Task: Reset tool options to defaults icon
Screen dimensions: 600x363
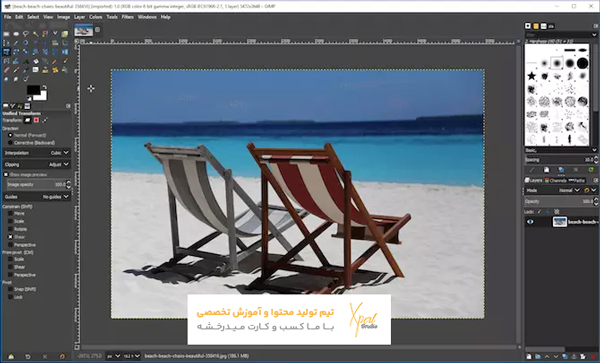Action: 62,356
